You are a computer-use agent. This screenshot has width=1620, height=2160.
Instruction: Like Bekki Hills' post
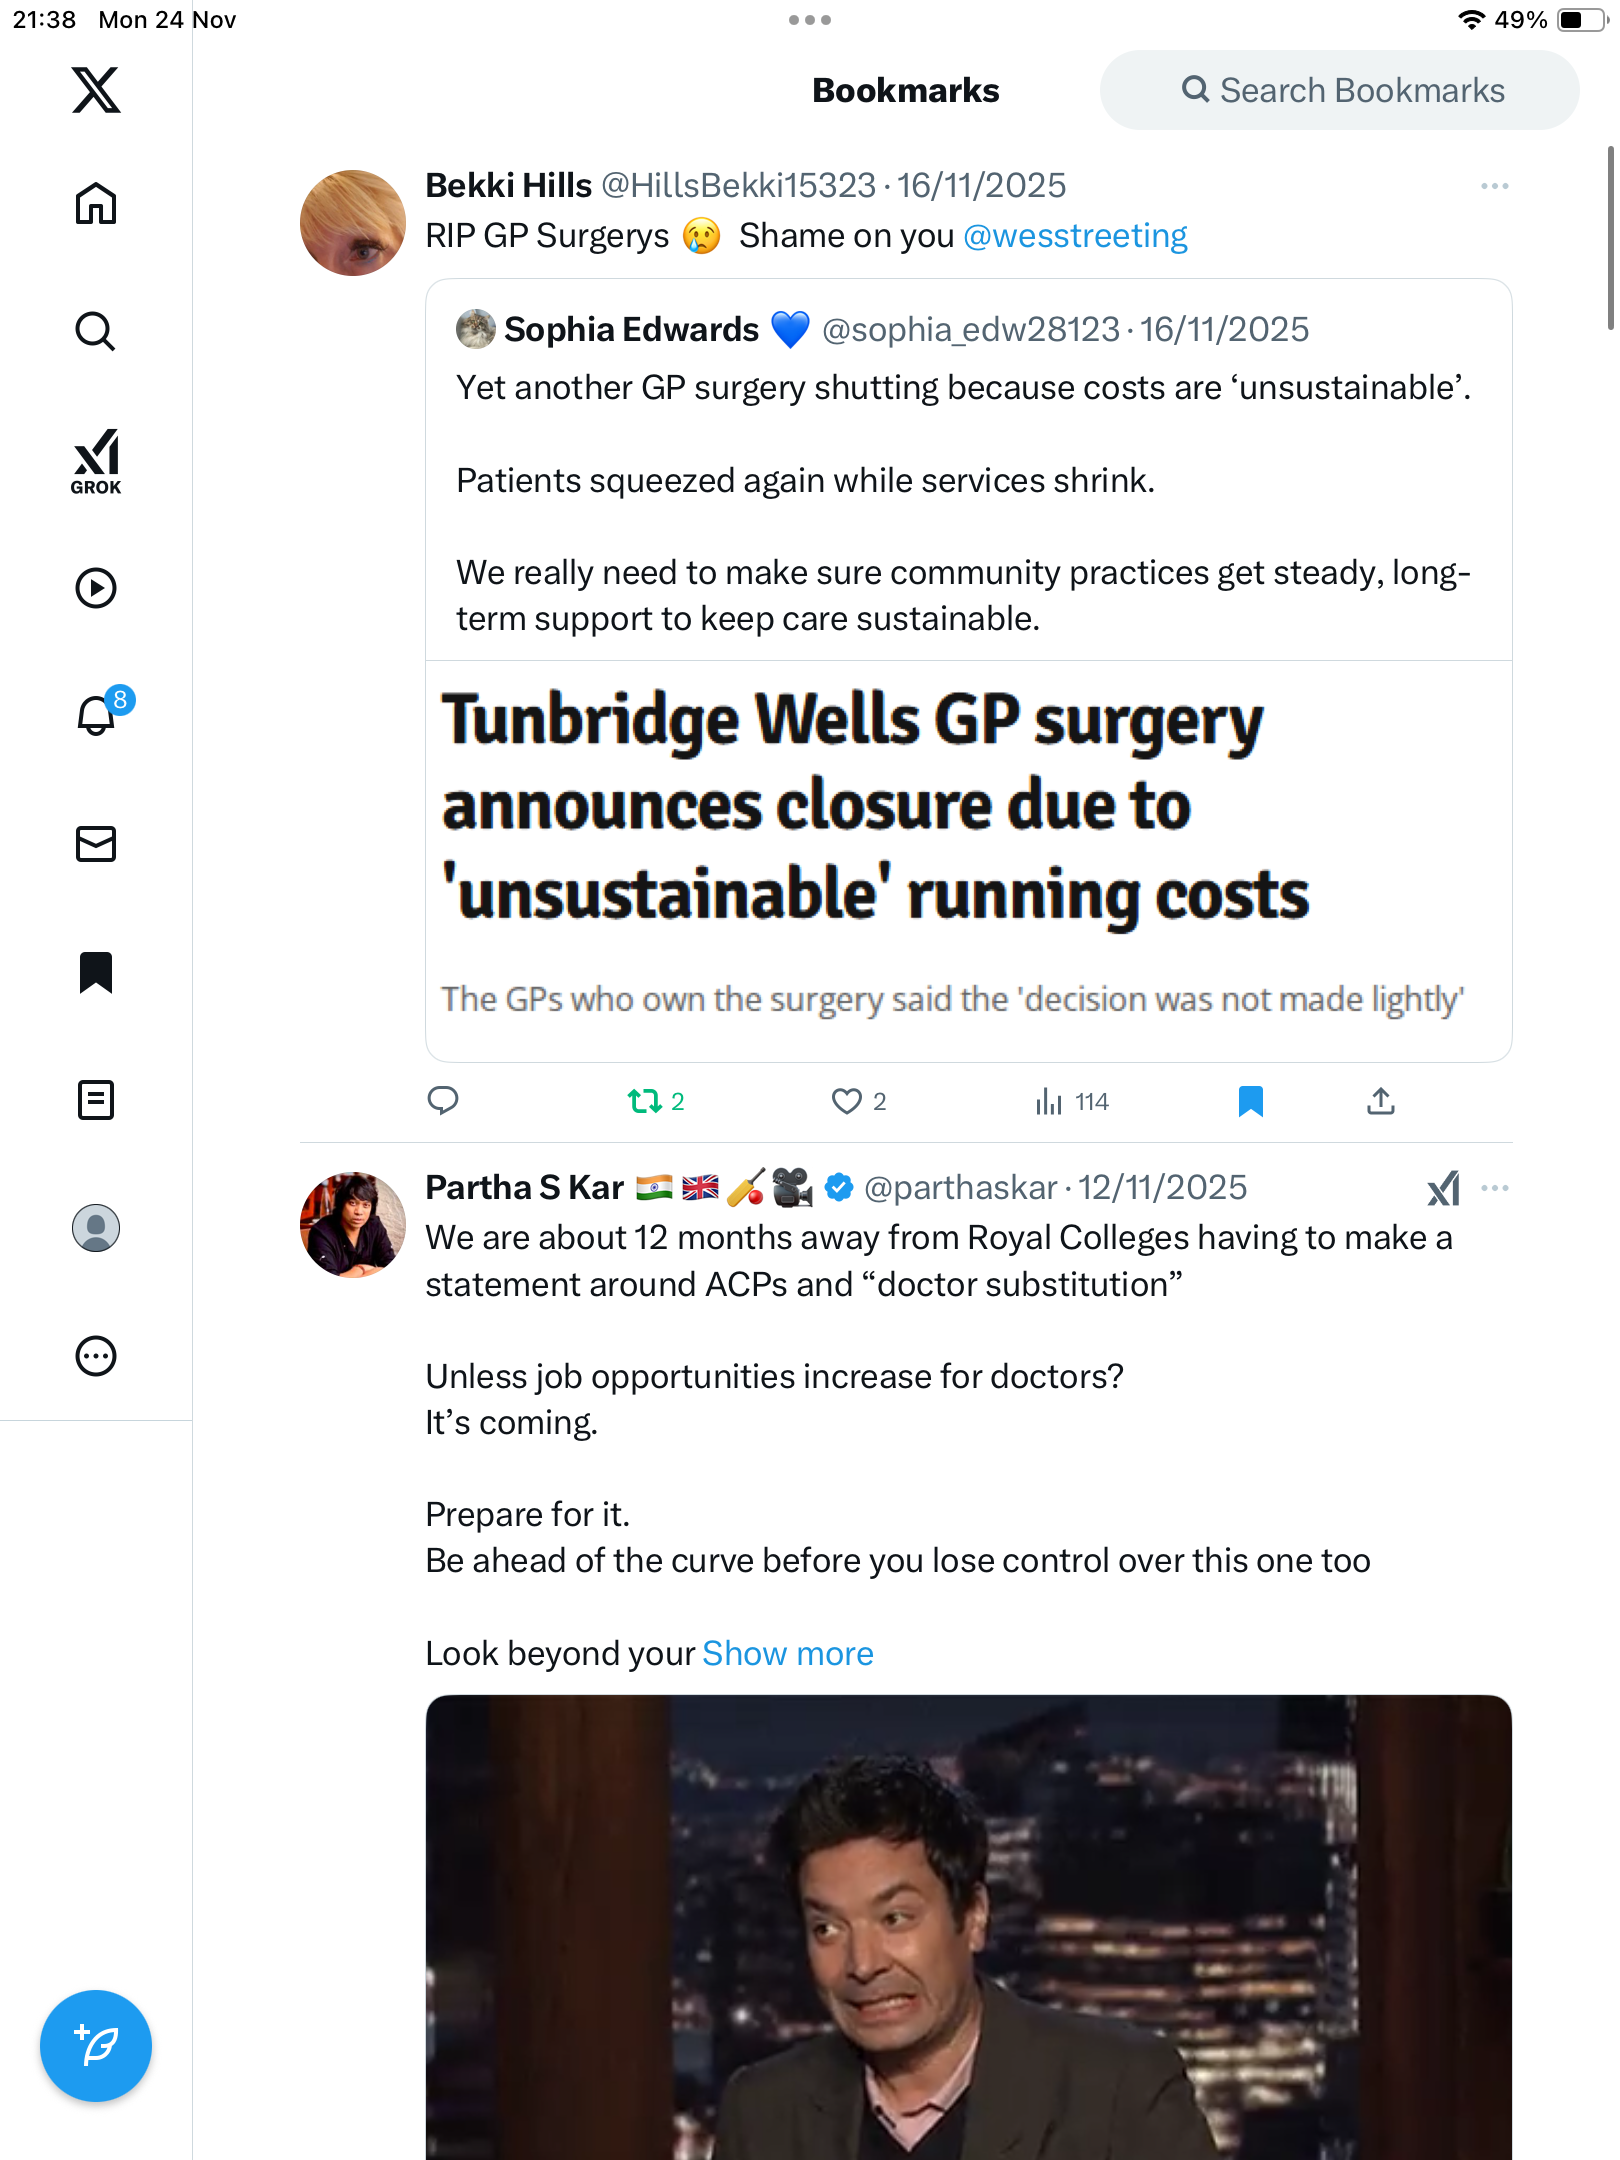click(x=846, y=1101)
